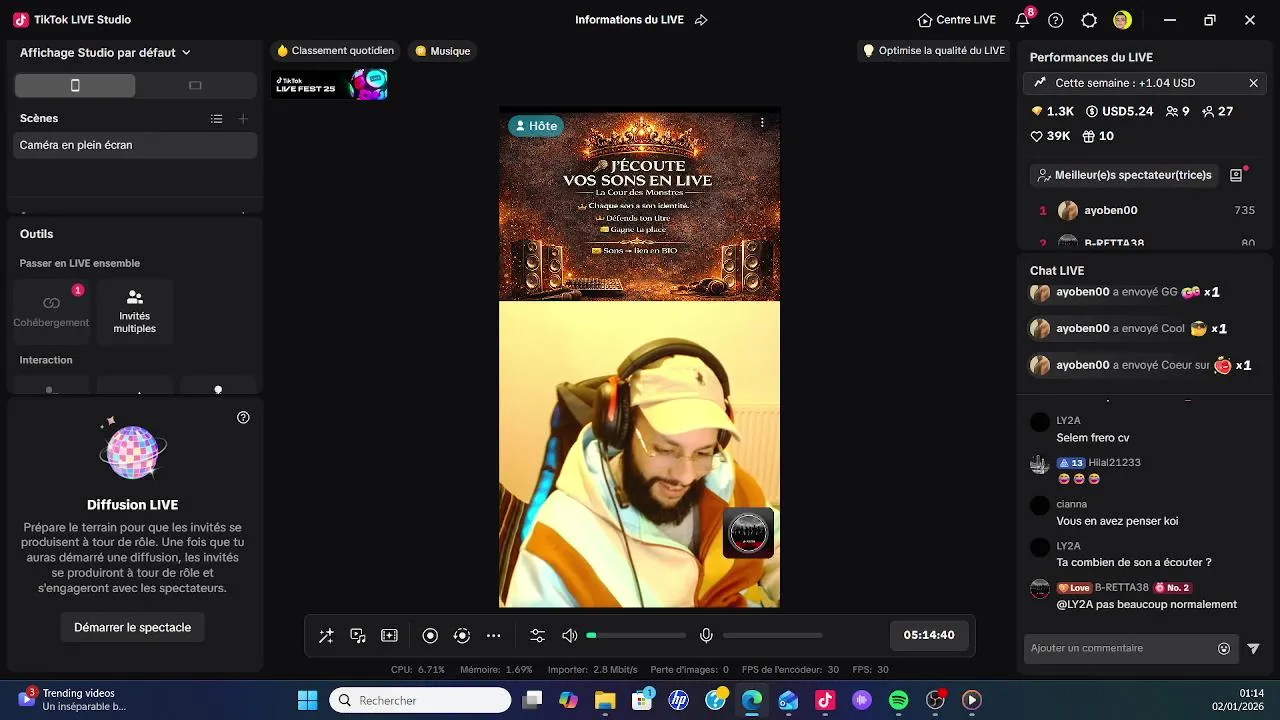Click cianna's comment Vous en avez penser koi

click(1117, 521)
